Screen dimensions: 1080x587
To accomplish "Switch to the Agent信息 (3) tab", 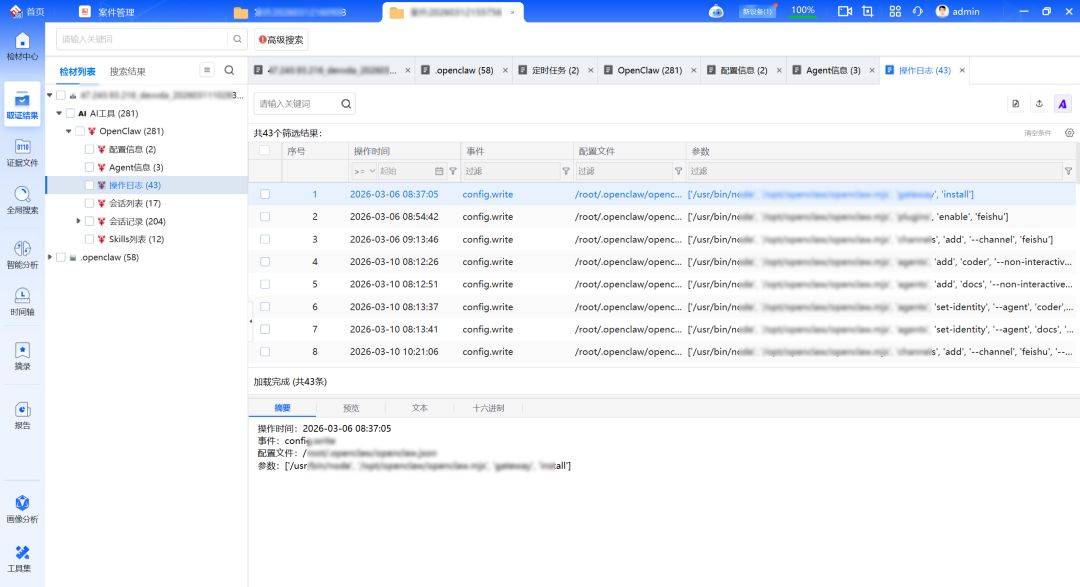I will click(x=833, y=70).
